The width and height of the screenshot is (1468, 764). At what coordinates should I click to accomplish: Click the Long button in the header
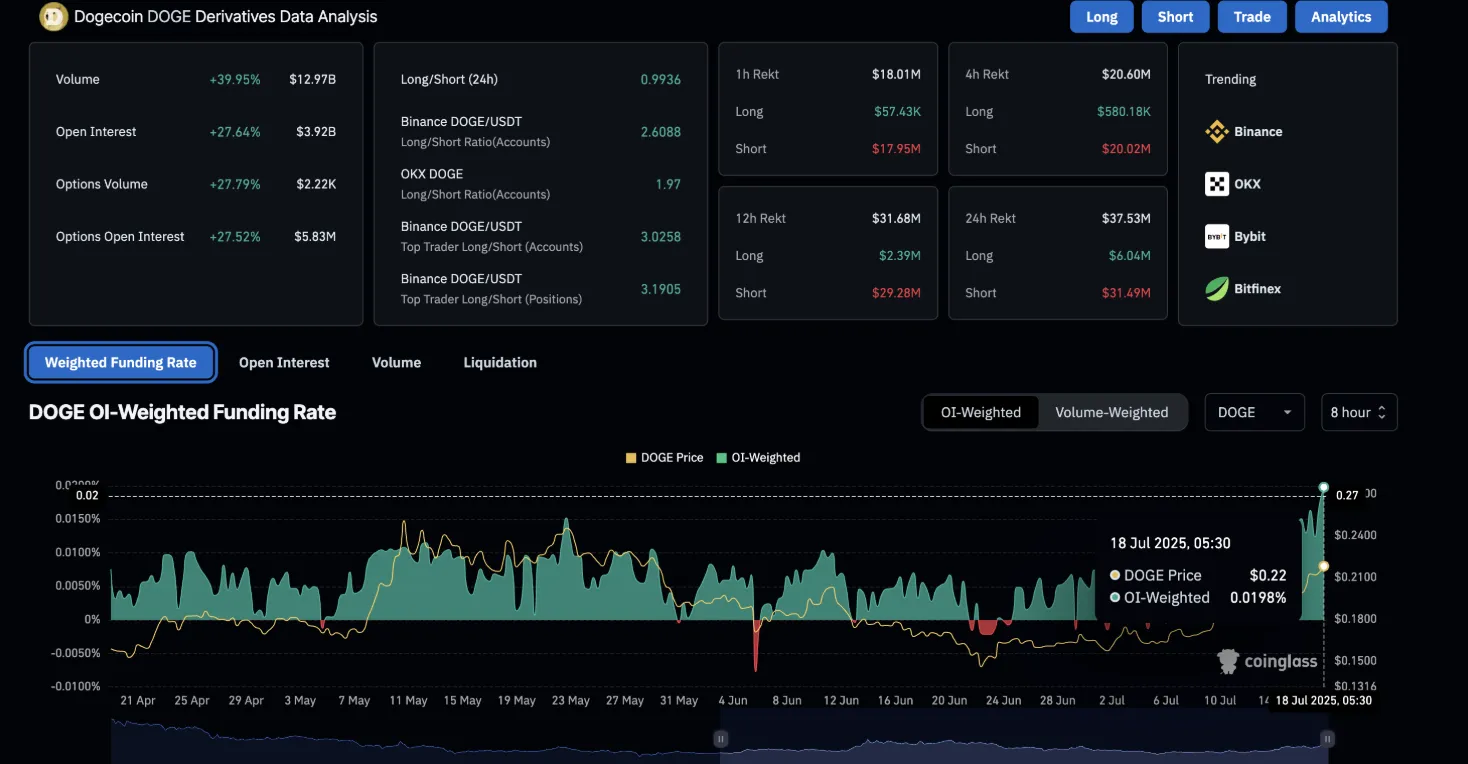pyautogui.click(x=1101, y=16)
